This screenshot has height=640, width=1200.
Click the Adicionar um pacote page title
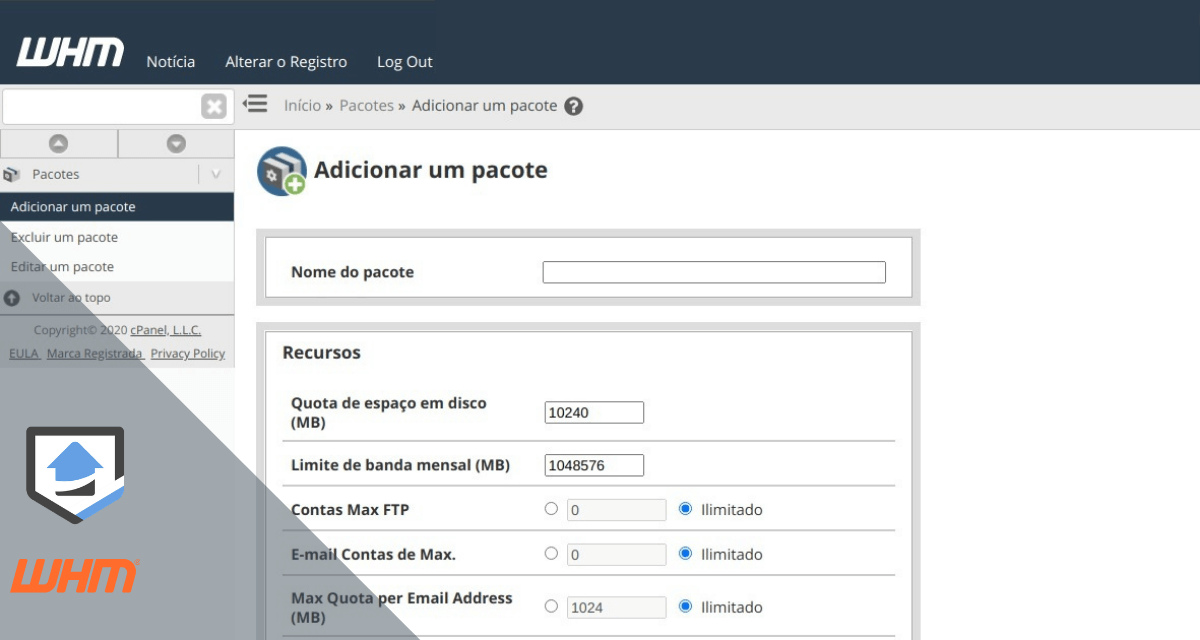431,170
